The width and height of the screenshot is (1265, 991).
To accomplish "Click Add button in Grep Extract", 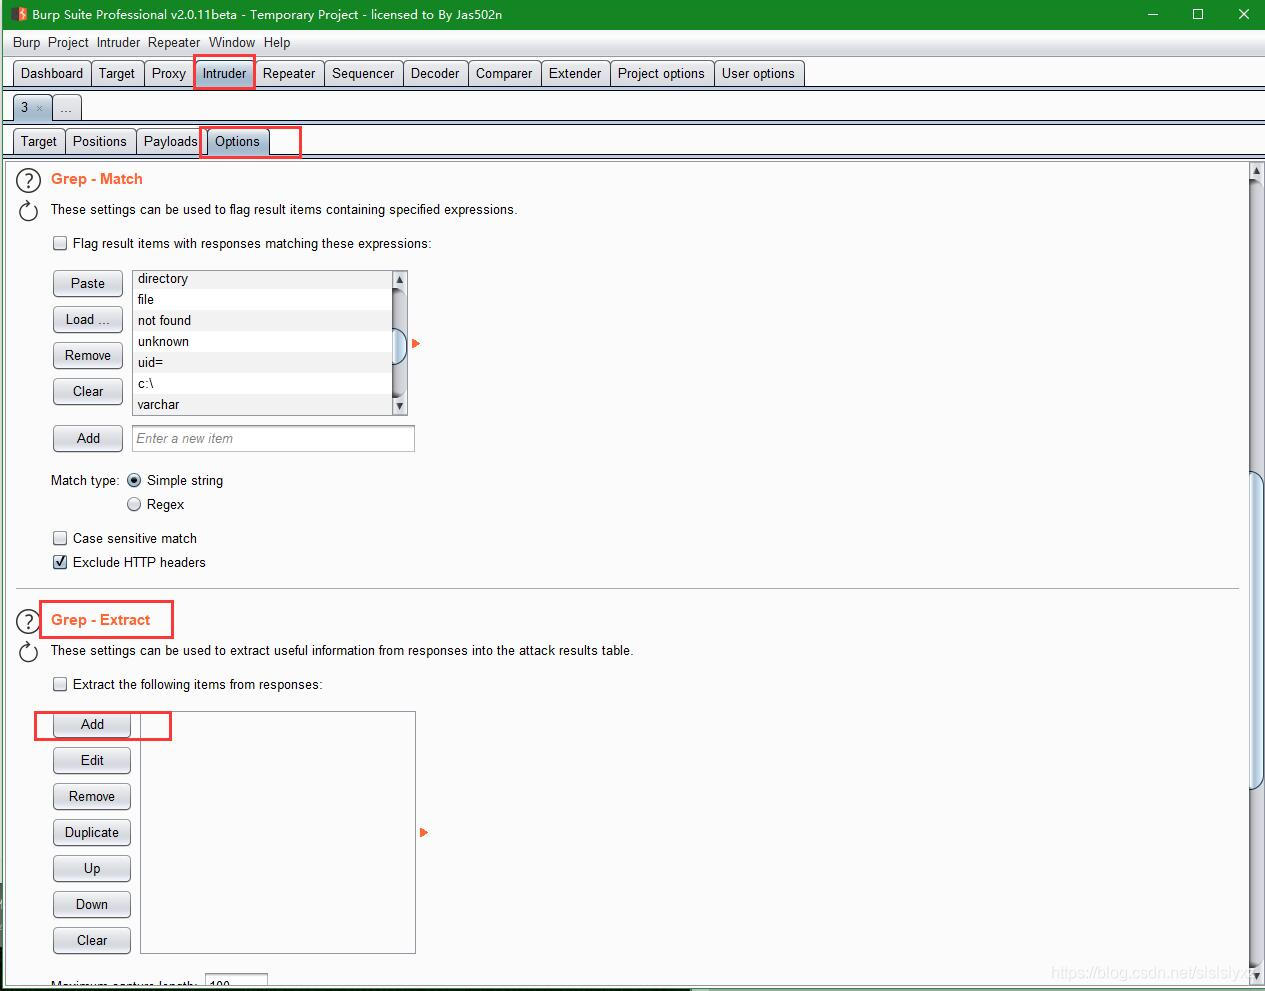I will pyautogui.click(x=92, y=724).
